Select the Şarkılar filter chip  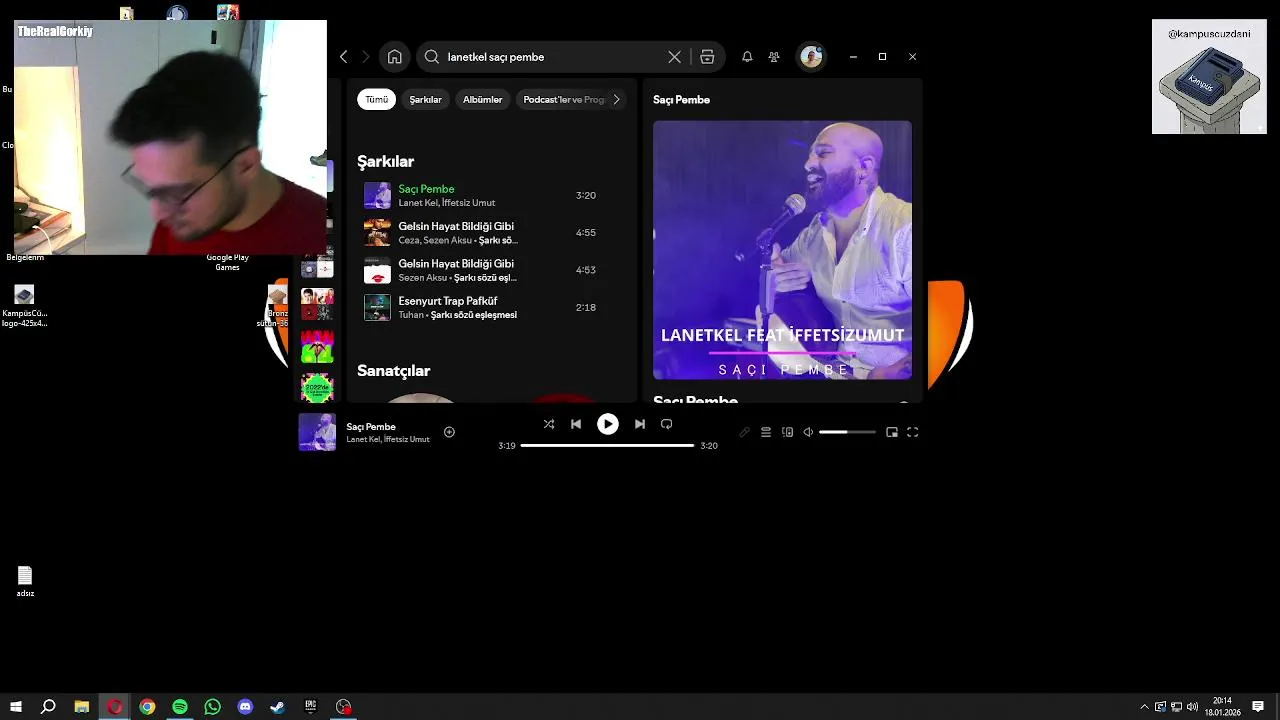click(425, 99)
